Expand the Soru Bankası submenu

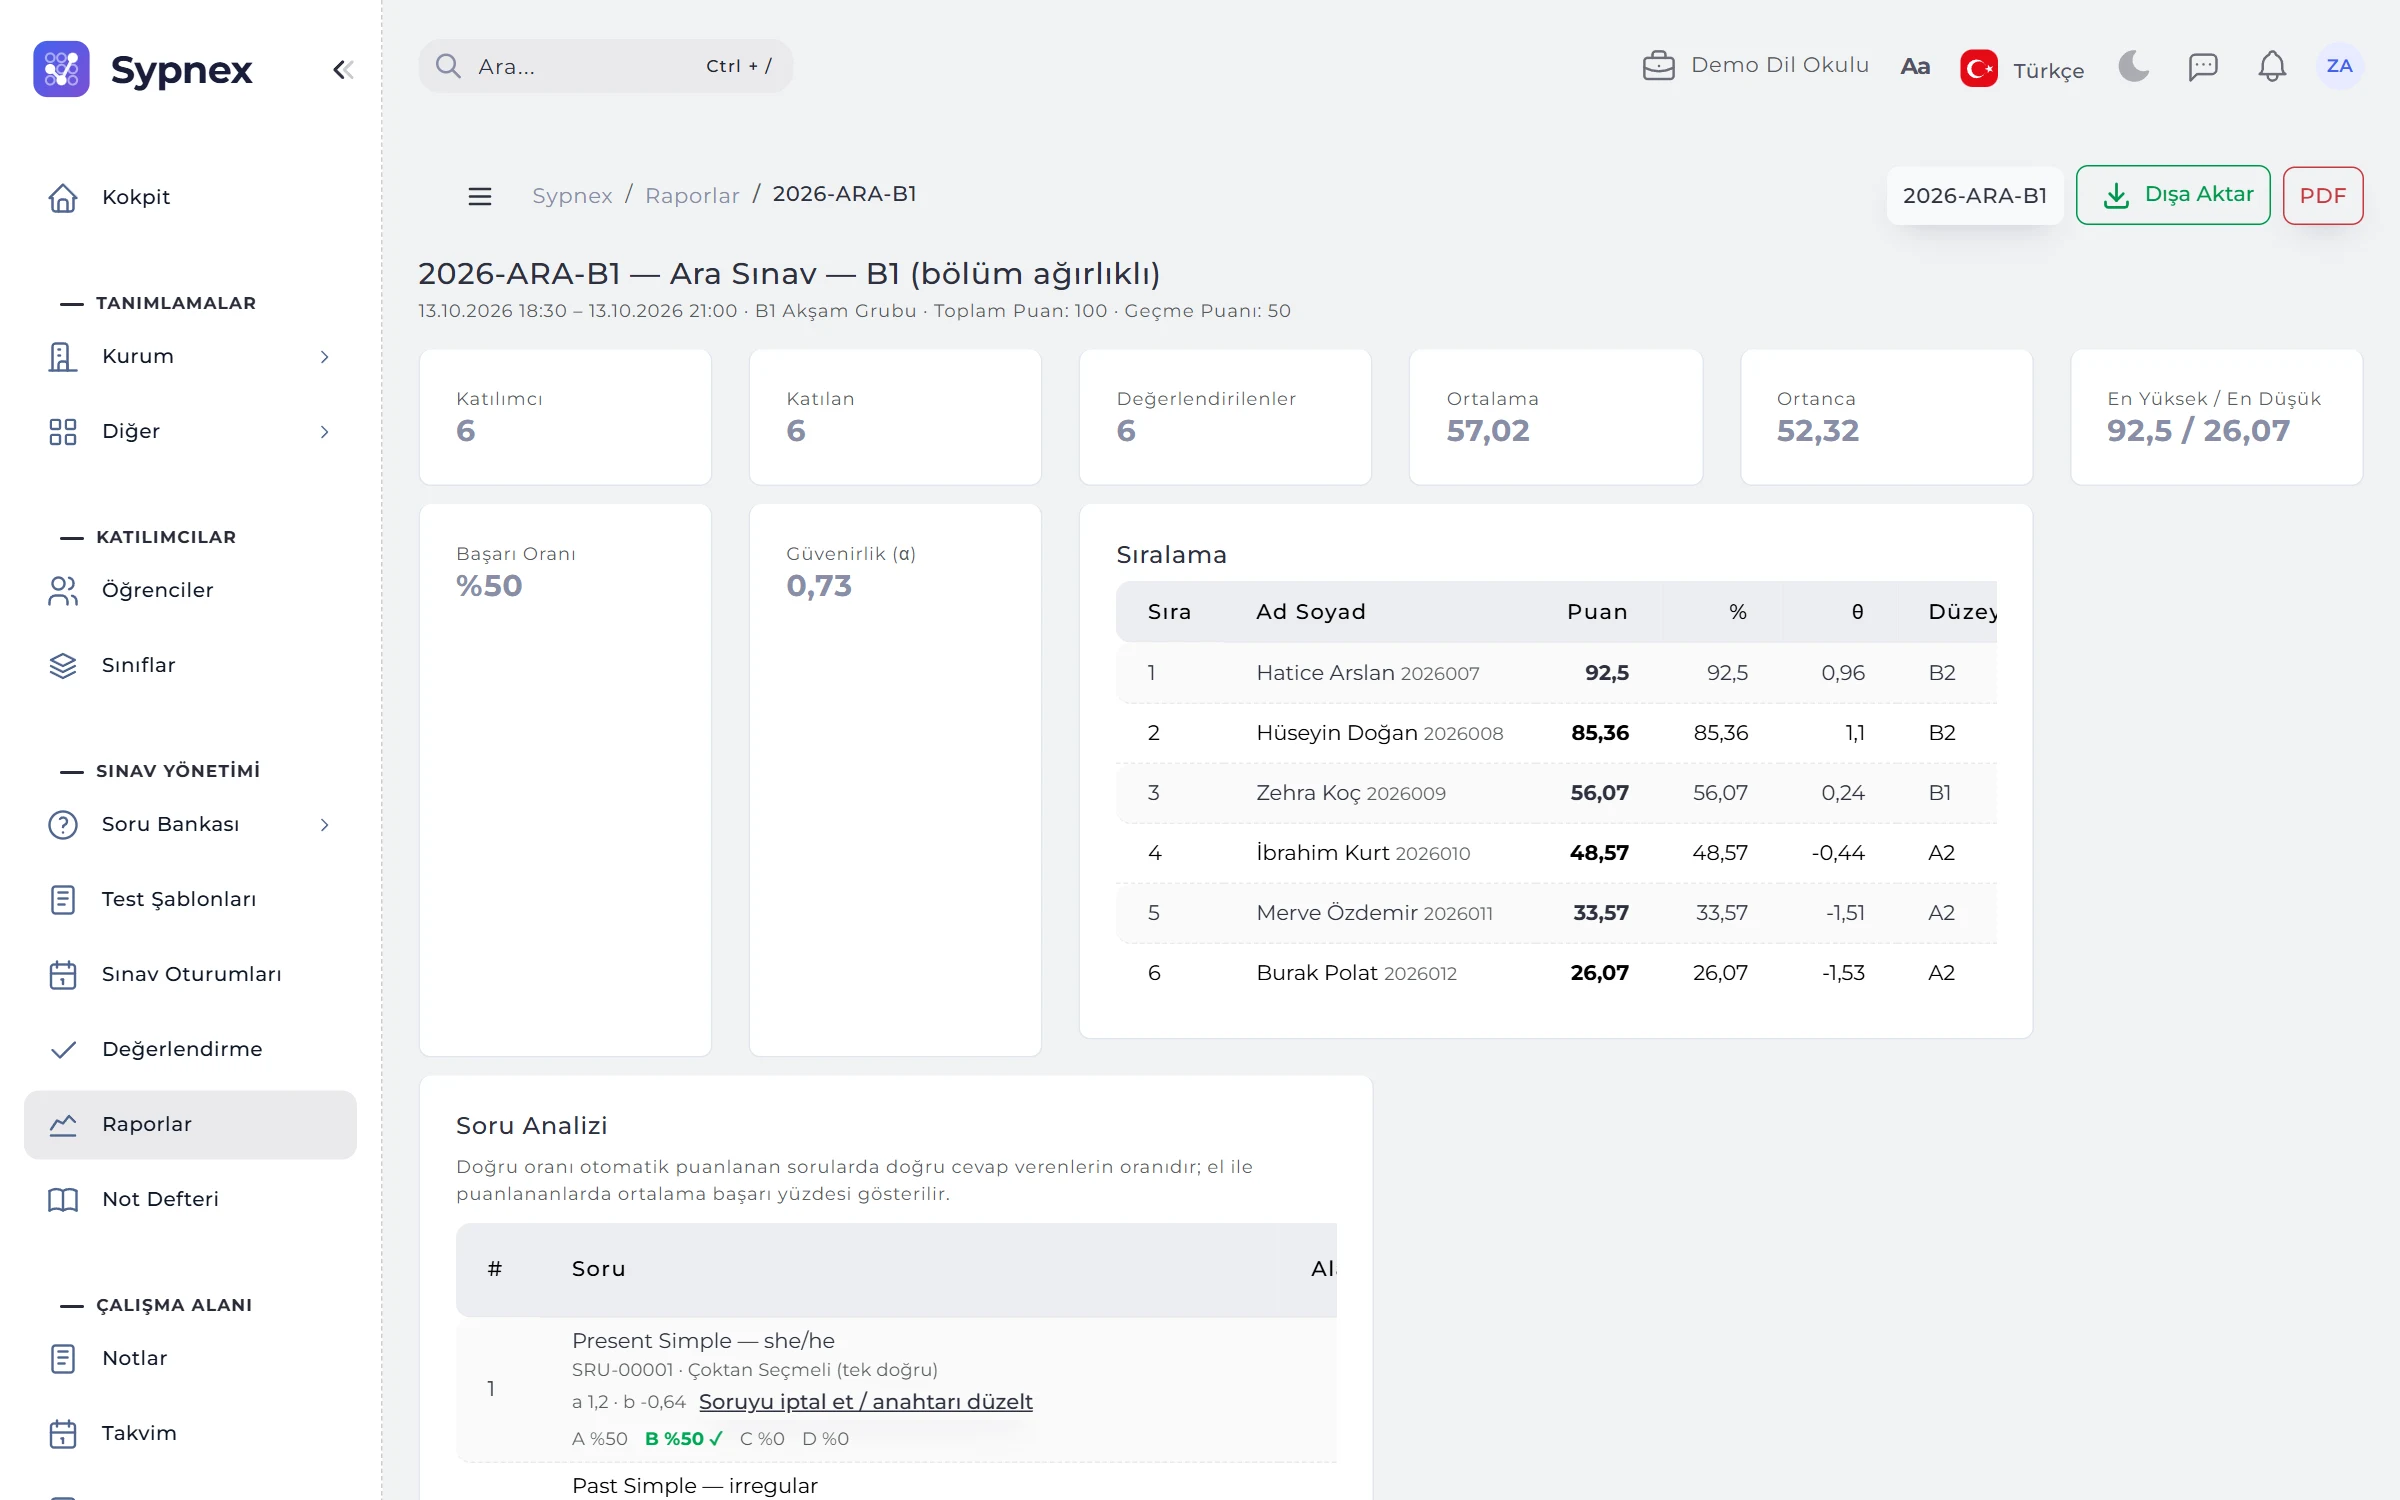tap(190, 824)
